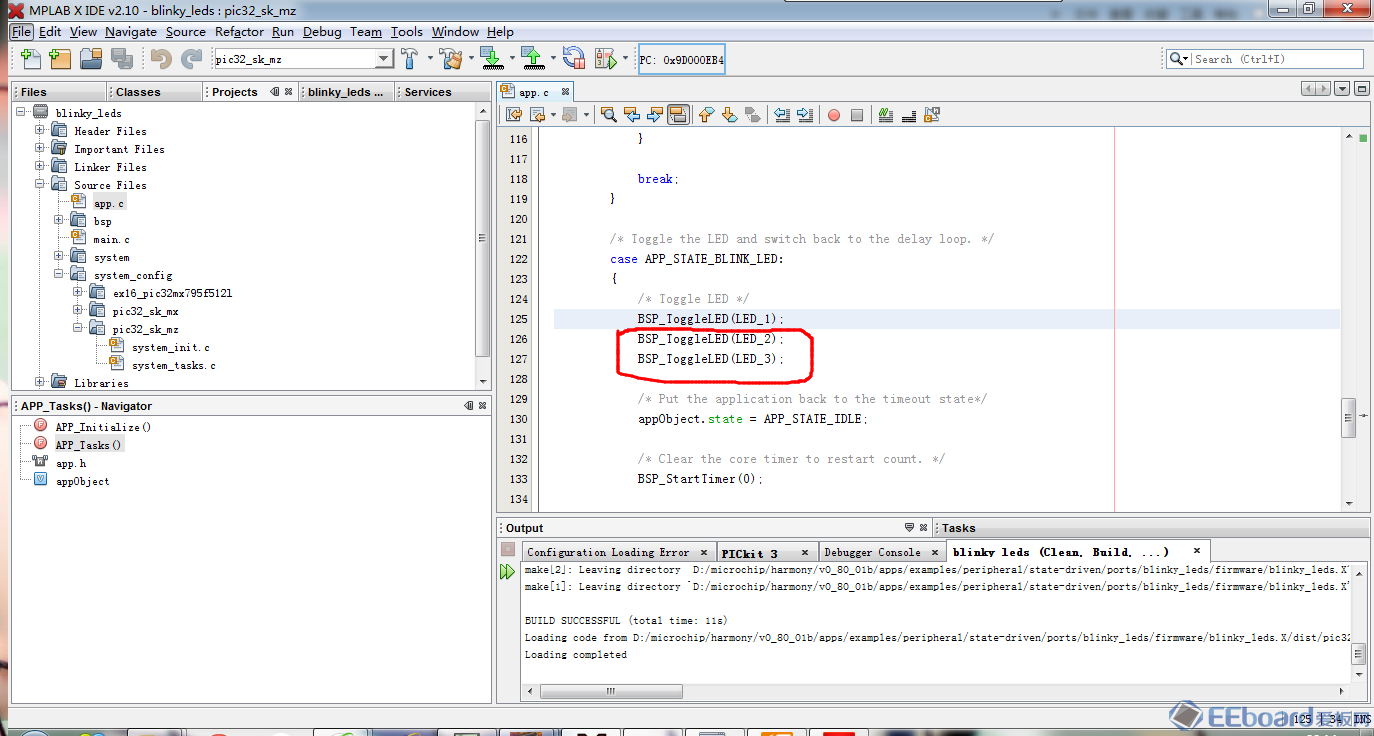Expand the Libraries node in project tree

(x=40, y=383)
